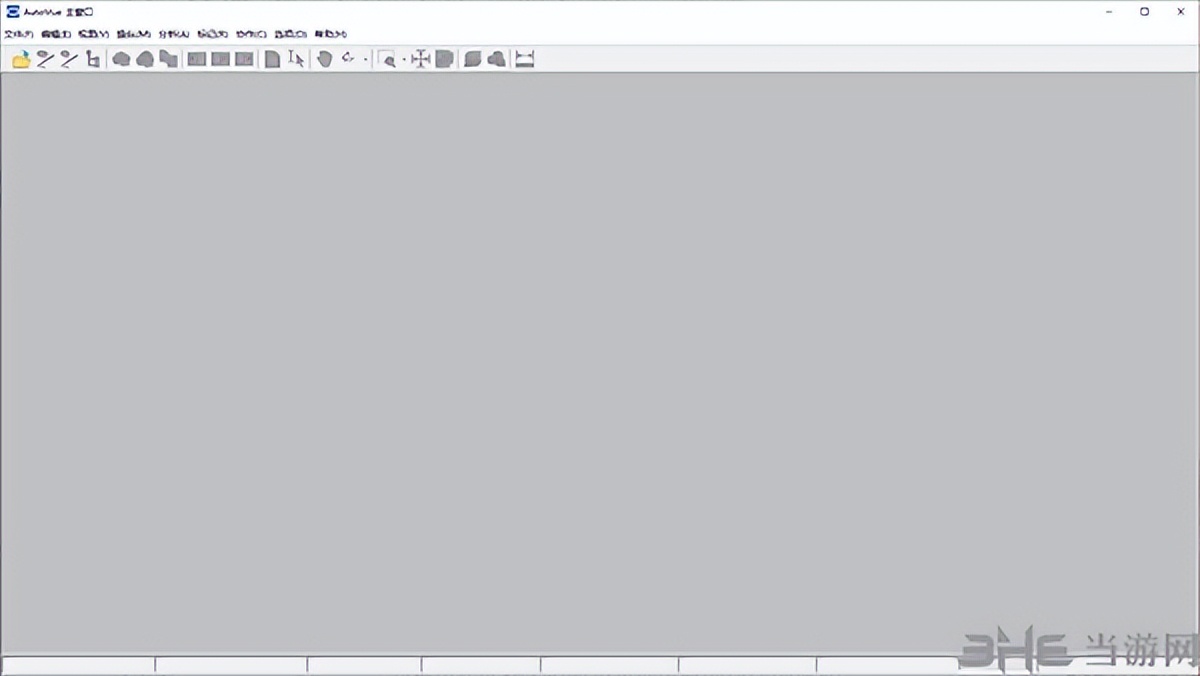Click the gray shape icon before the cloud icon
The height and width of the screenshot is (676, 1200).
(473, 59)
